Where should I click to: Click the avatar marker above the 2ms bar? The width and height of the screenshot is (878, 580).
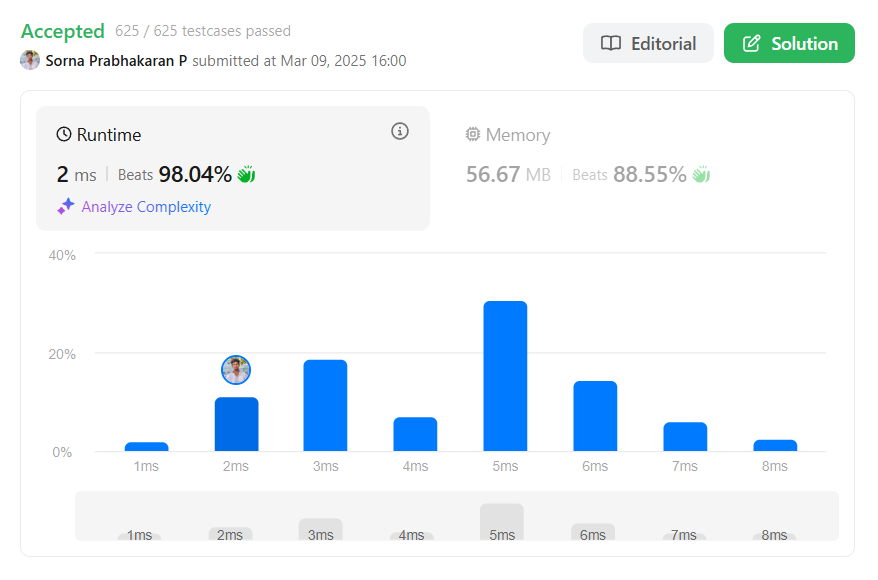click(236, 370)
